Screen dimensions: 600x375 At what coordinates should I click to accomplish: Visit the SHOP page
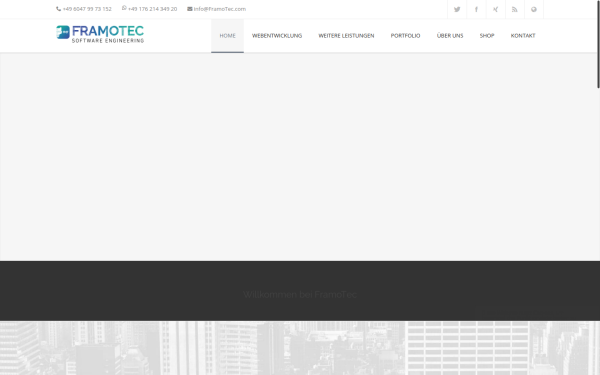pos(487,36)
